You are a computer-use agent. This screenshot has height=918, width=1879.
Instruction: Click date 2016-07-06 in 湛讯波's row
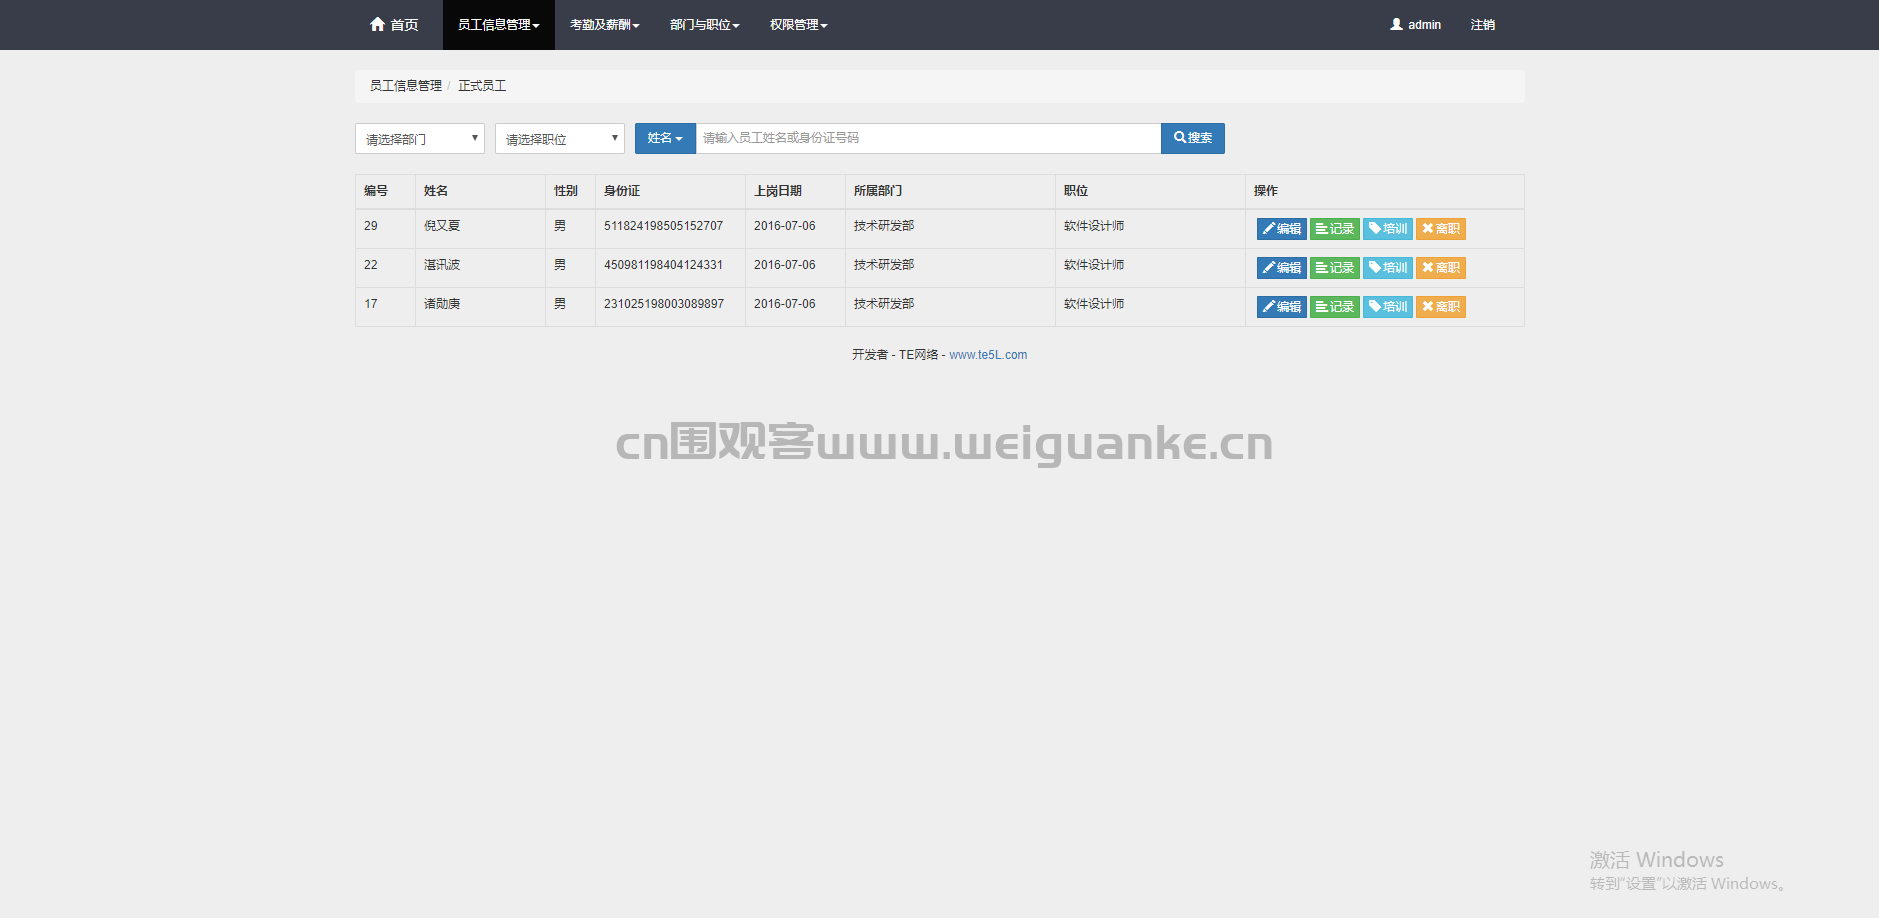[785, 265]
